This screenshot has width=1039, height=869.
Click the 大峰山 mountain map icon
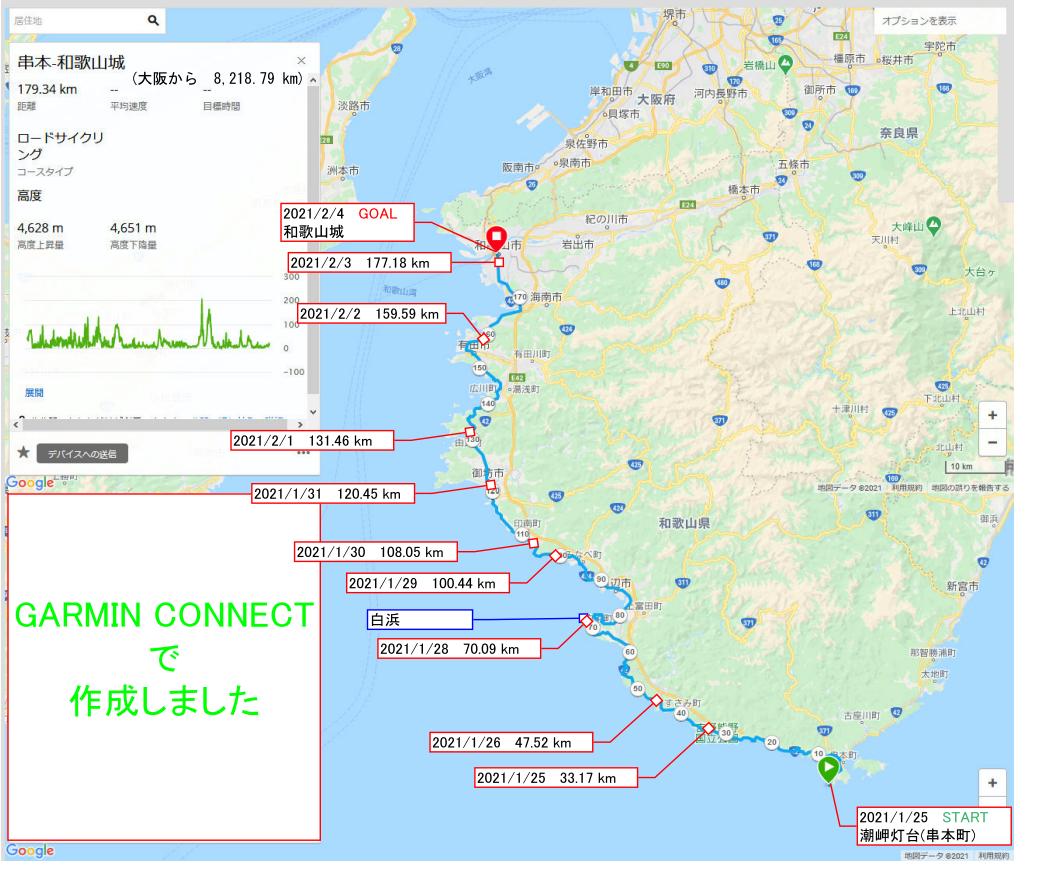click(x=934, y=226)
